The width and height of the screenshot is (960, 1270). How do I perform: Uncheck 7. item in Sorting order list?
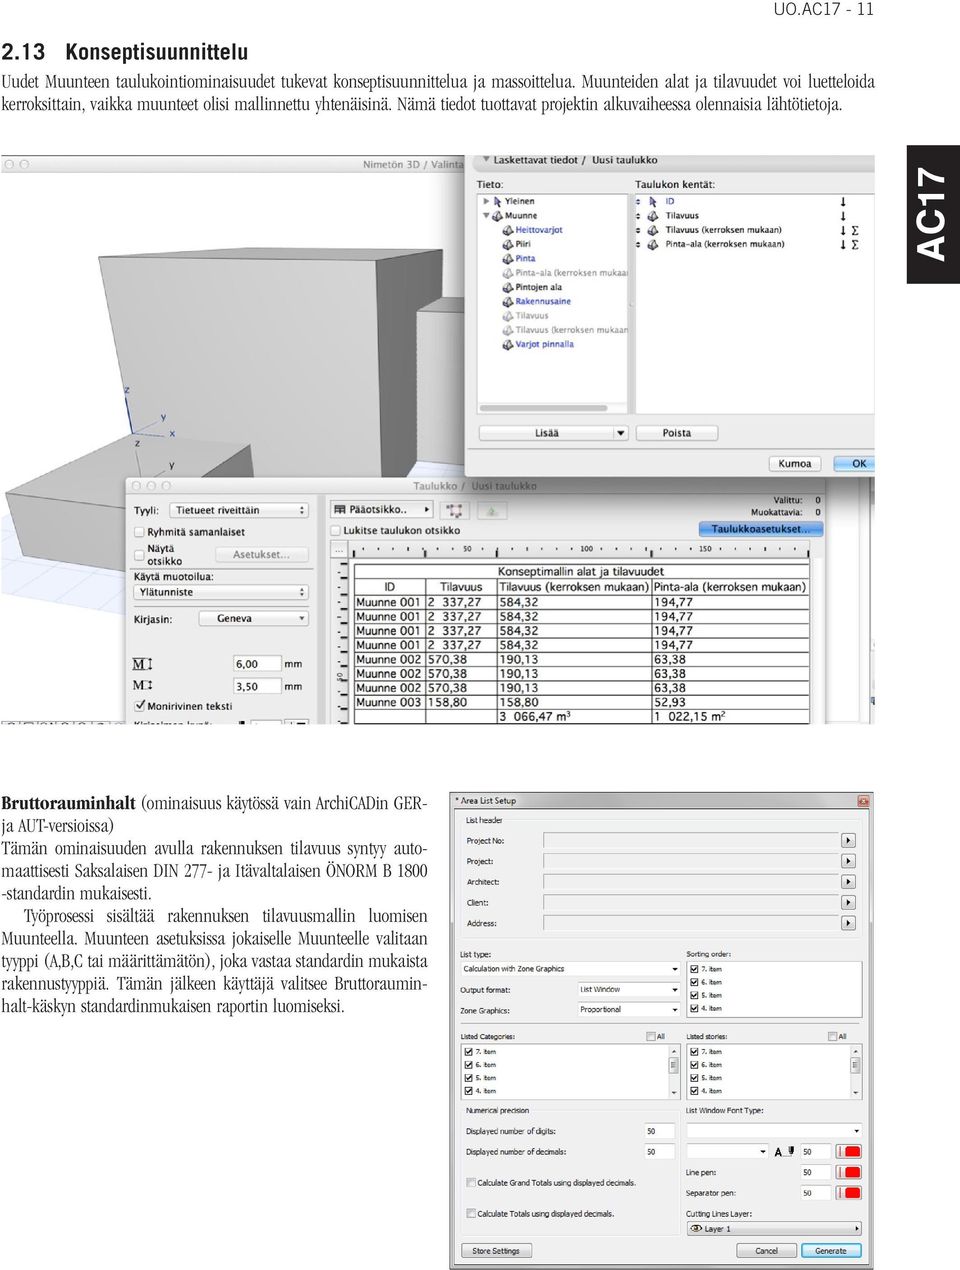(693, 969)
